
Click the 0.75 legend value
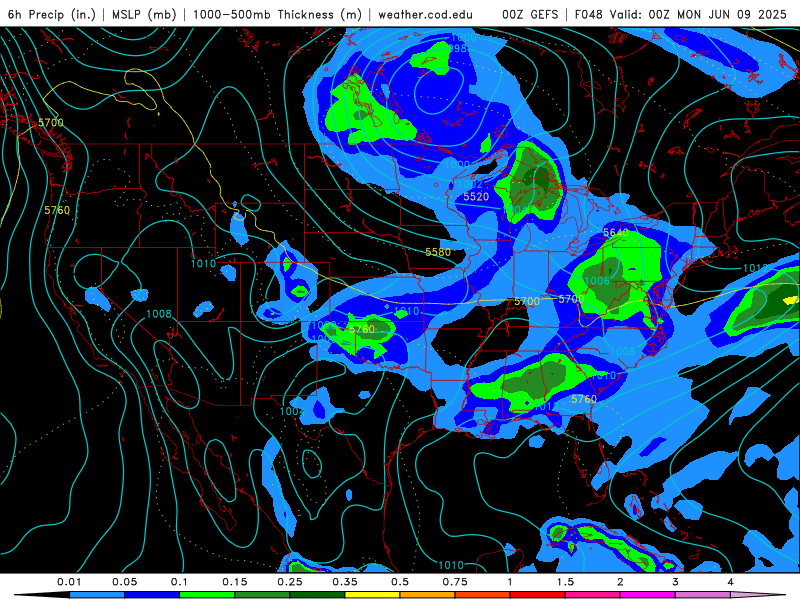click(455, 582)
